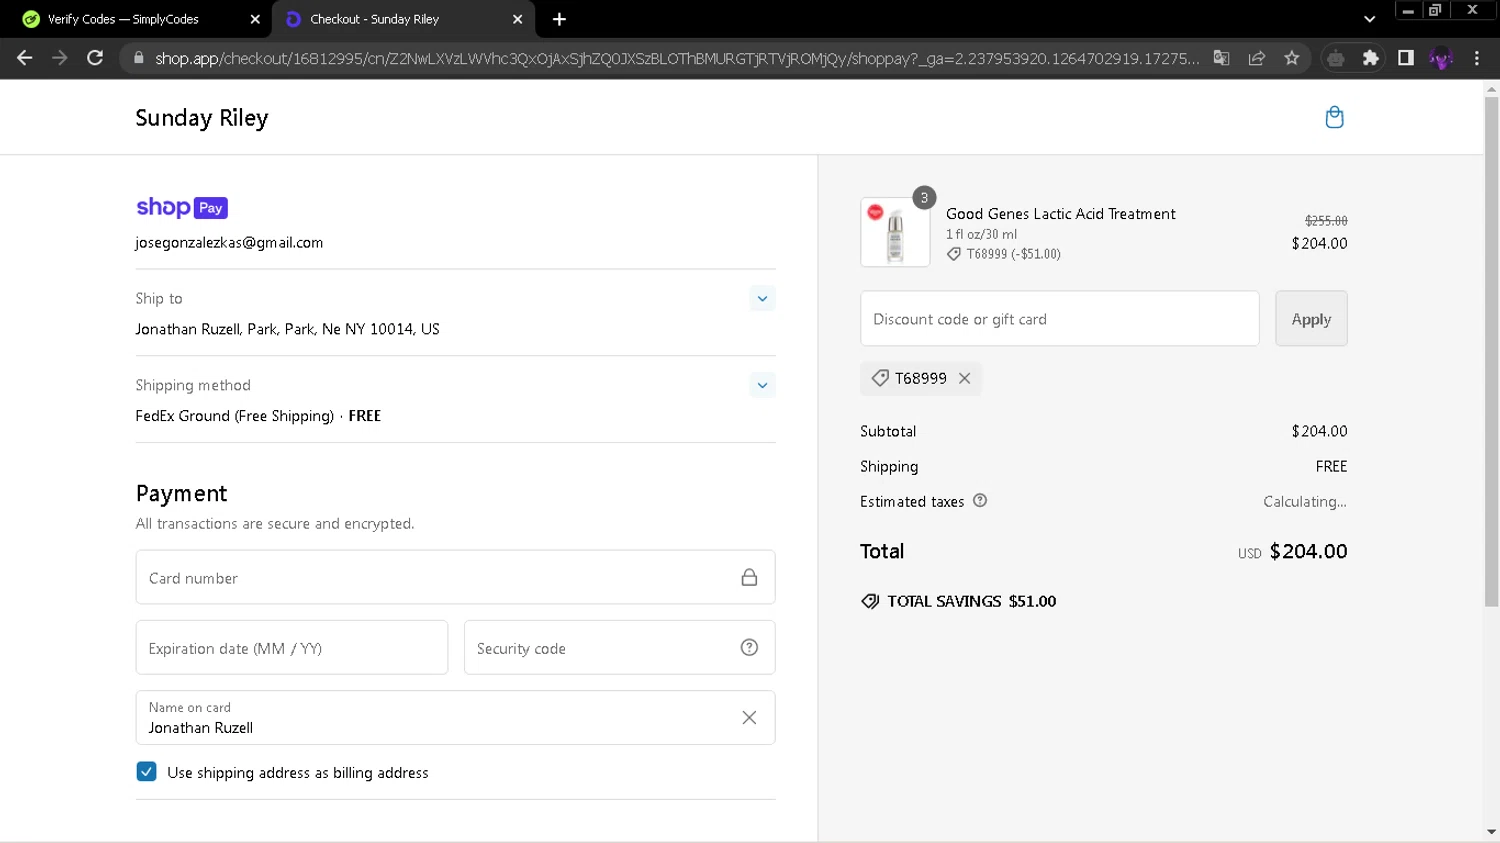Viewport: 1500px width, 843px height.
Task: Show the security code help tooltip
Action: click(x=749, y=647)
